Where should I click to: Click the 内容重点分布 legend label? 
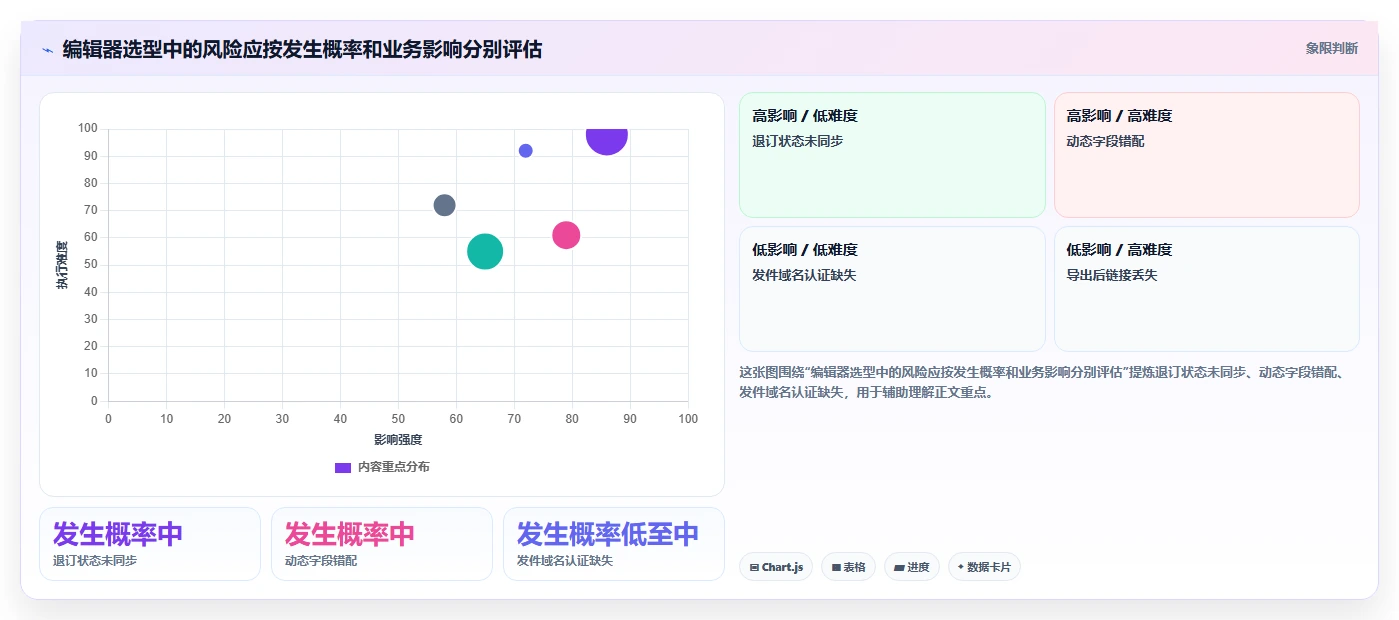[394, 467]
